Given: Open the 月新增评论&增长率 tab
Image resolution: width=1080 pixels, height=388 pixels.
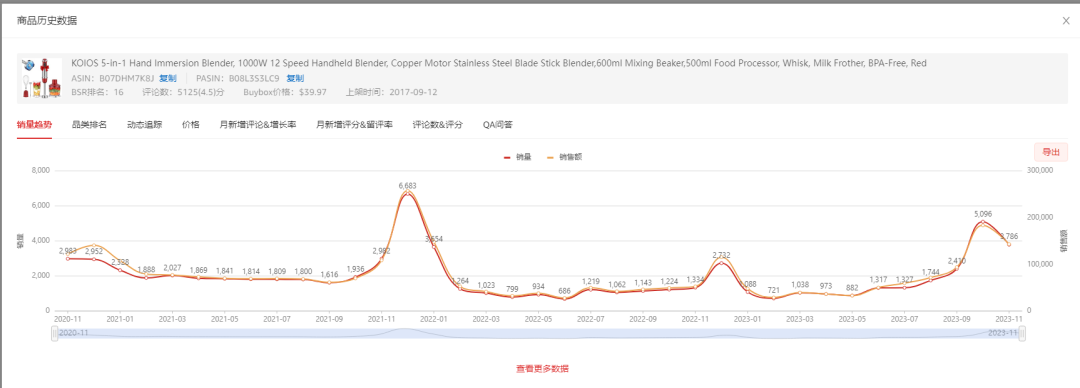Looking at the screenshot, I should 258,125.
